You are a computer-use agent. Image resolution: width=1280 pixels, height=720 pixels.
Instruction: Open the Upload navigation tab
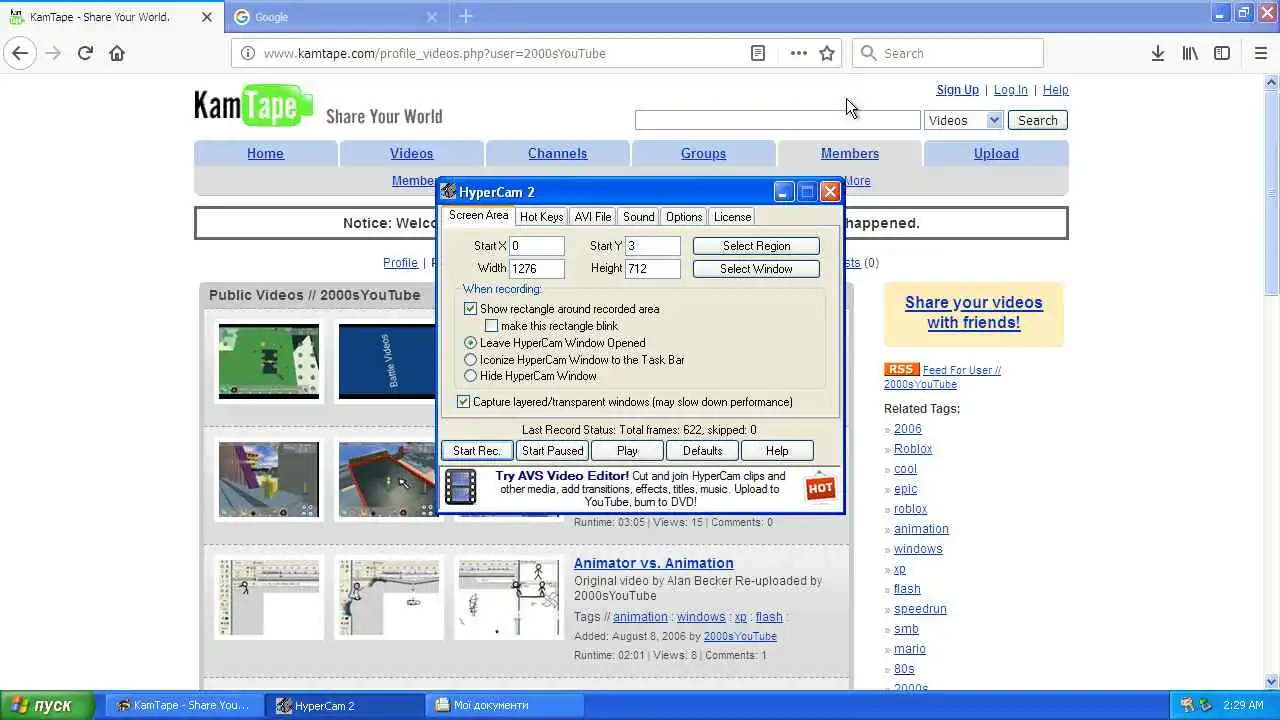(x=996, y=153)
